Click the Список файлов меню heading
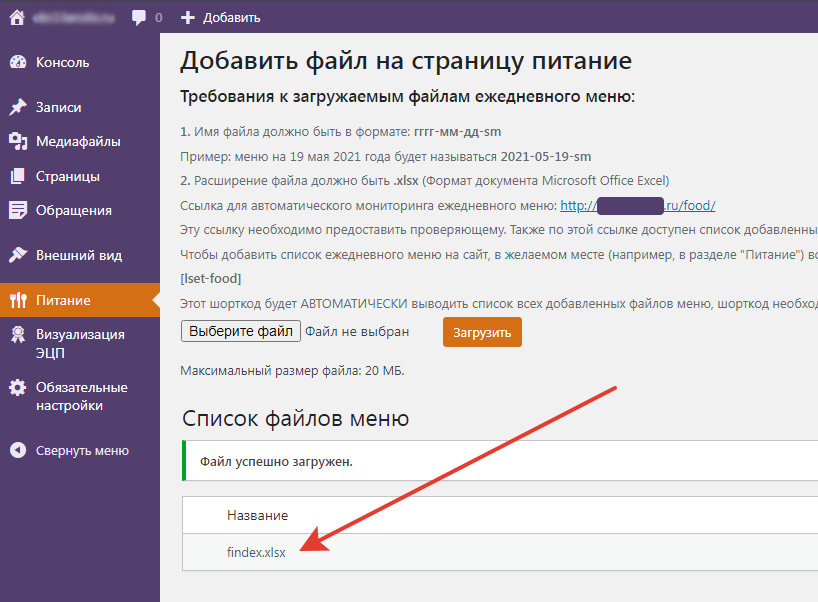Image resolution: width=818 pixels, height=602 pixels. [295, 418]
